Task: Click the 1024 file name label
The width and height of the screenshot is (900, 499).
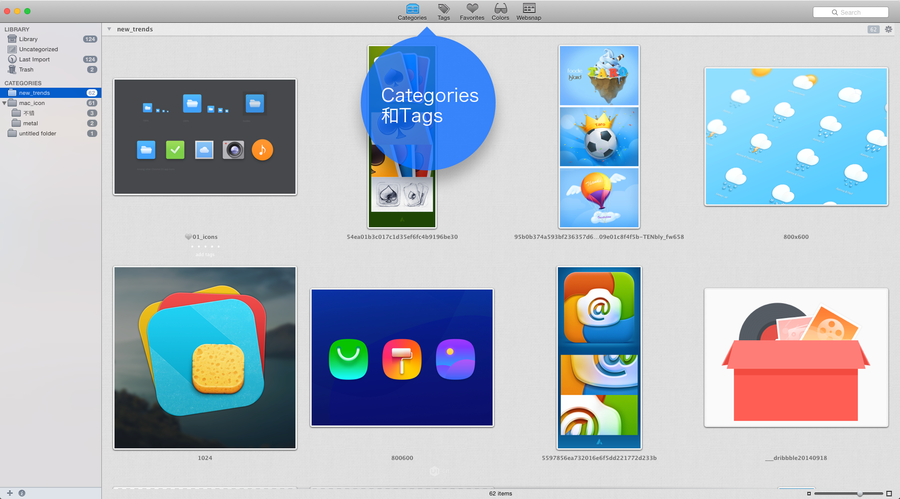Action: click(205, 458)
